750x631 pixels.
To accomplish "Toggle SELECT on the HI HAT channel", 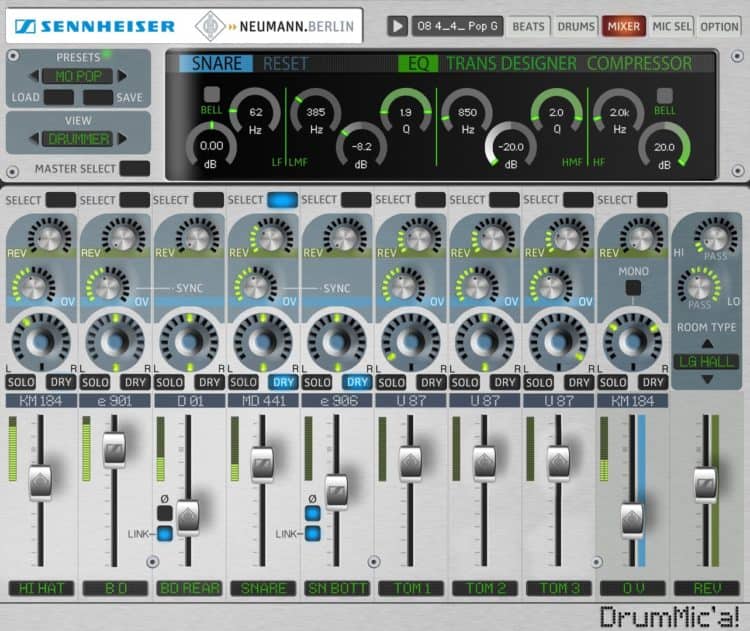I will [60, 199].
